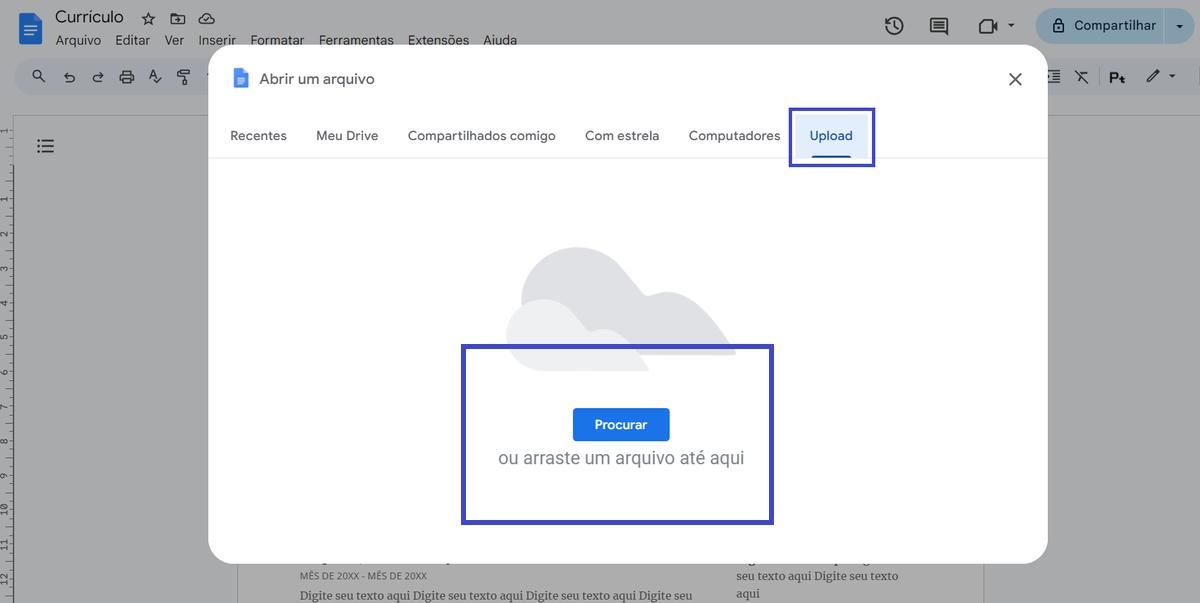Open search within the document

pos(38,76)
